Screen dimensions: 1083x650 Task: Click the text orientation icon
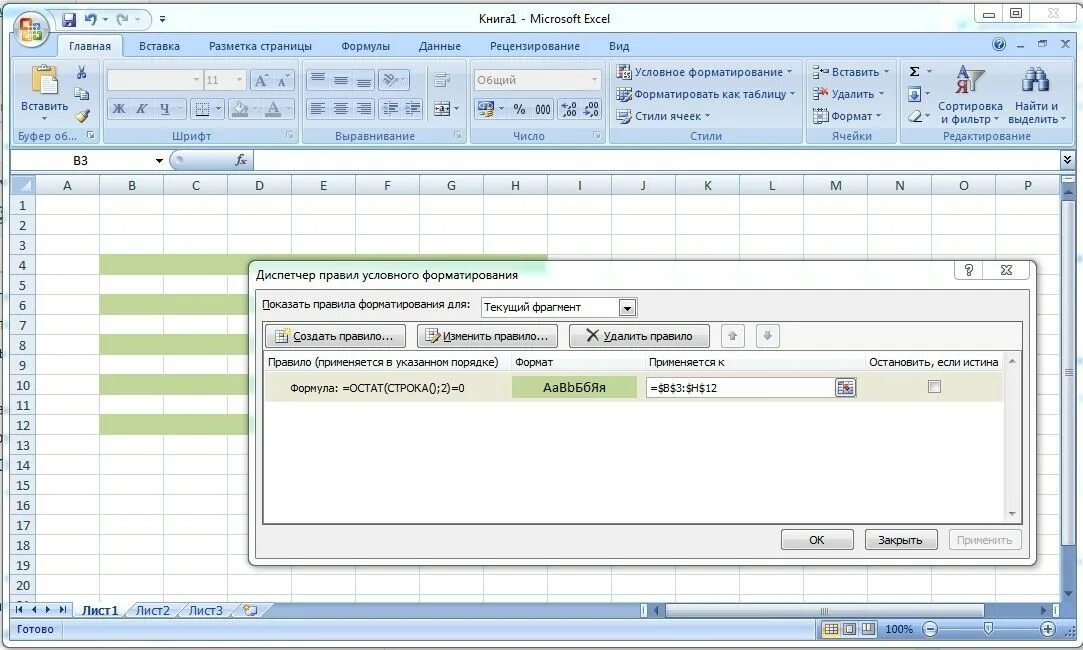point(390,80)
